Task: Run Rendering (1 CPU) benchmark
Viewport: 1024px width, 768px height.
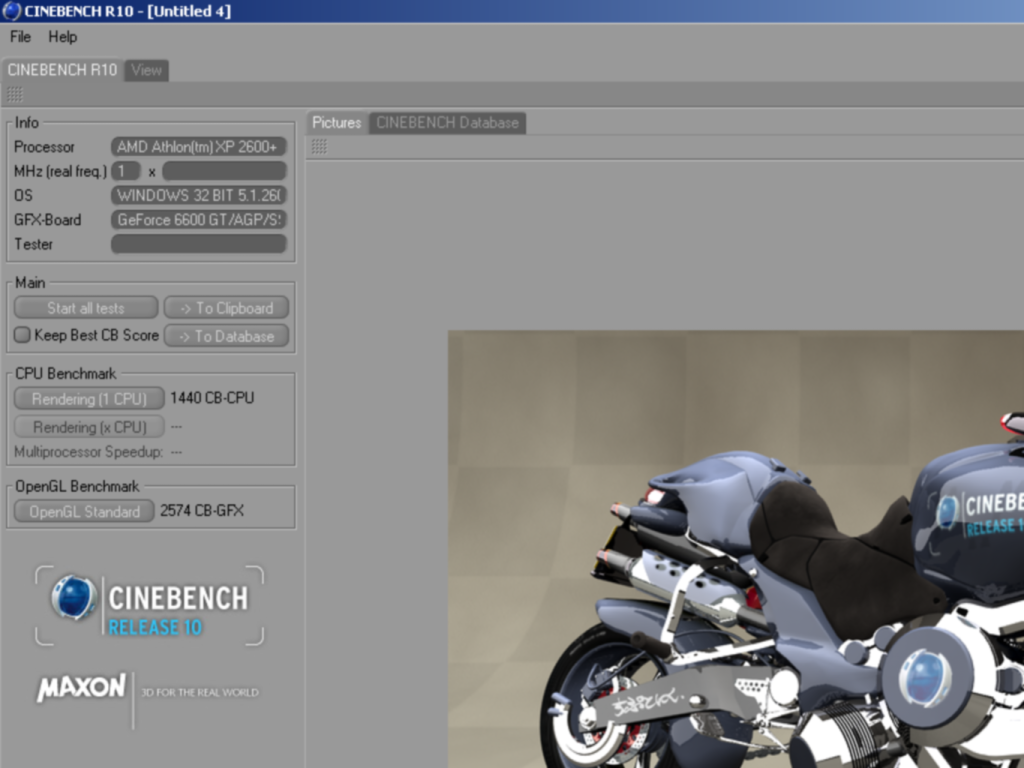Action: pos(89,398)
